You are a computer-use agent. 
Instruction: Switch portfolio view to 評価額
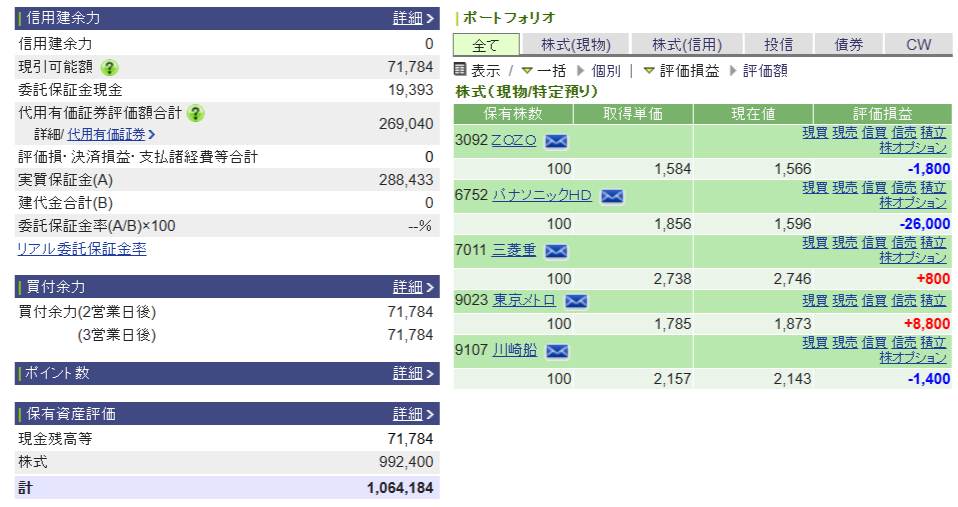765,71
